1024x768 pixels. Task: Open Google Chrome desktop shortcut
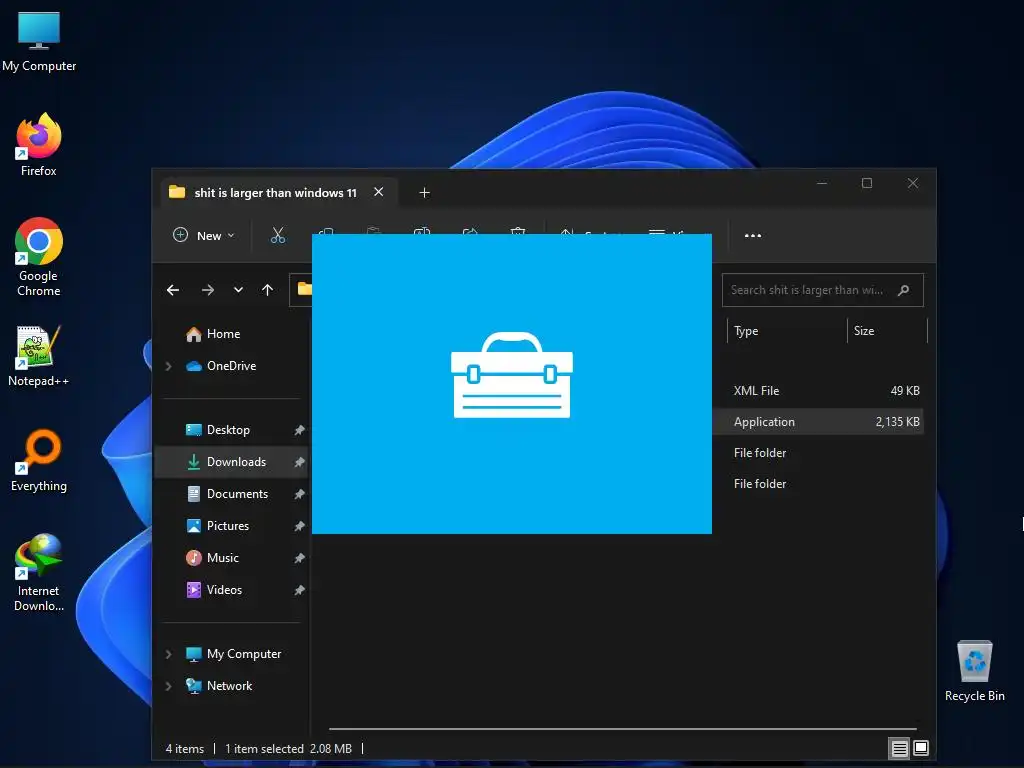pyautogui.click(x=39, y=257)
